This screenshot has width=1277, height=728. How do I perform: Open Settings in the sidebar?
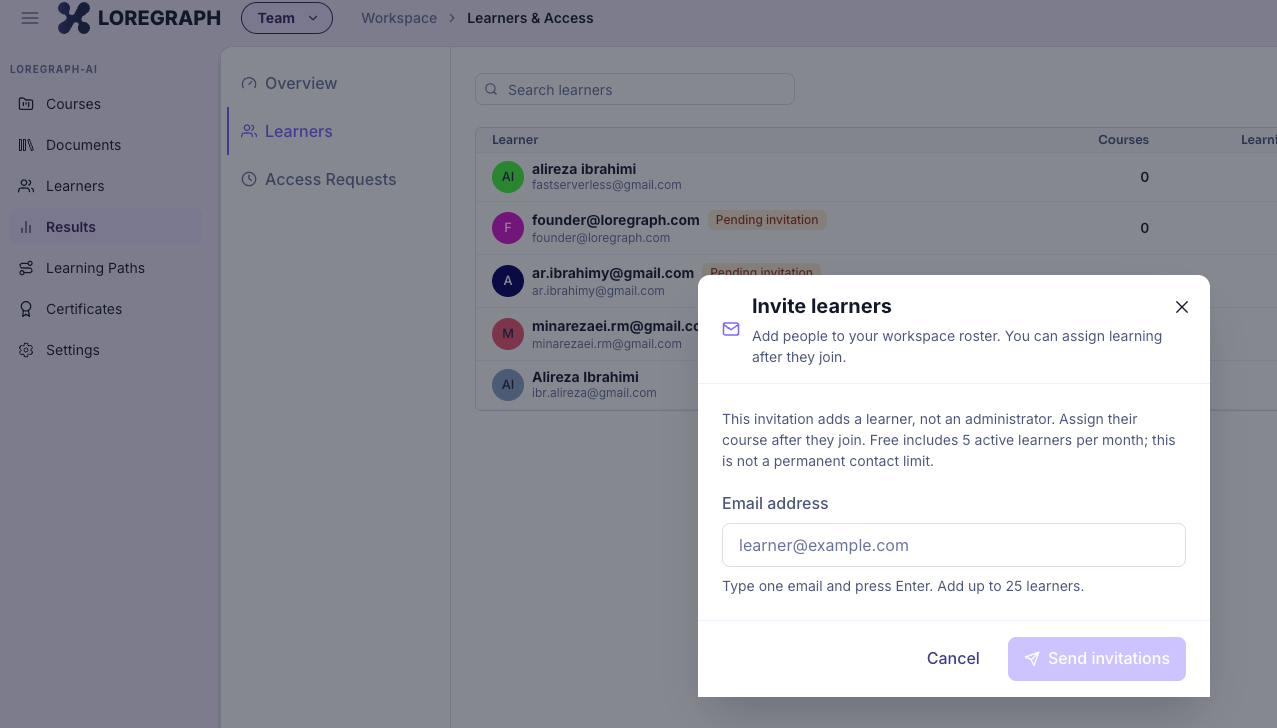(x=106, y=350)
